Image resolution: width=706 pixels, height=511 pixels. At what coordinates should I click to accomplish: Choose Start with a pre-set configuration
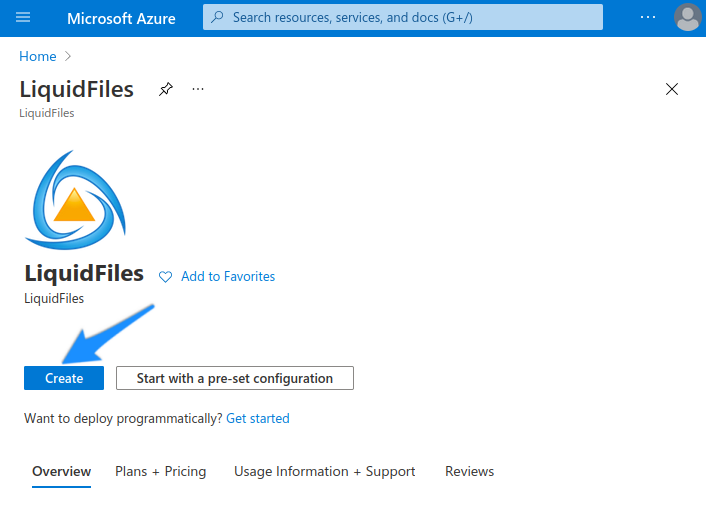point(235,378)
